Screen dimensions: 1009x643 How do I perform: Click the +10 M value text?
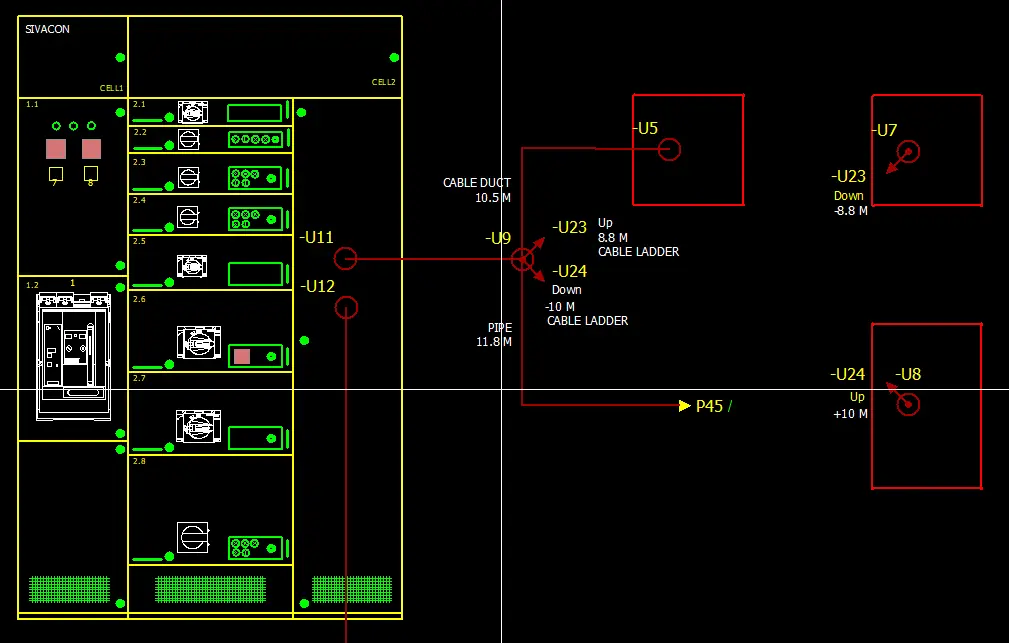coord(851,414)
